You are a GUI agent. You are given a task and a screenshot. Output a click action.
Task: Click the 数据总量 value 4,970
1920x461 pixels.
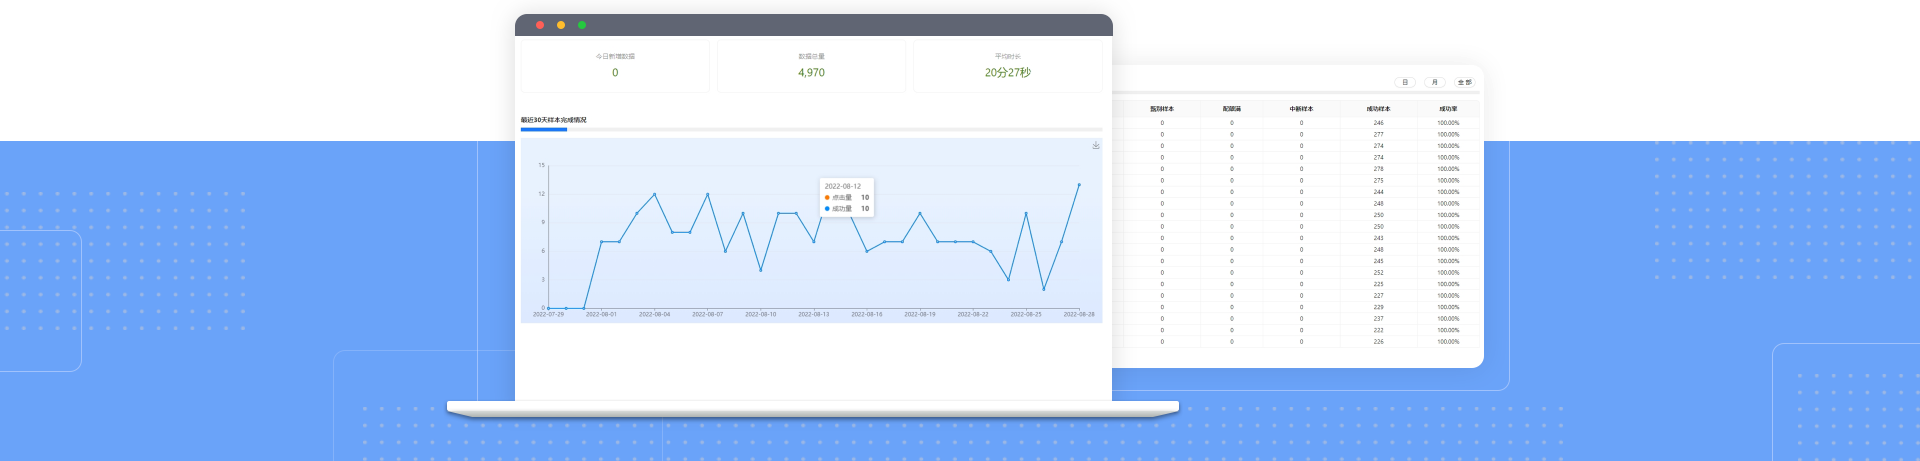click(811, 73)
